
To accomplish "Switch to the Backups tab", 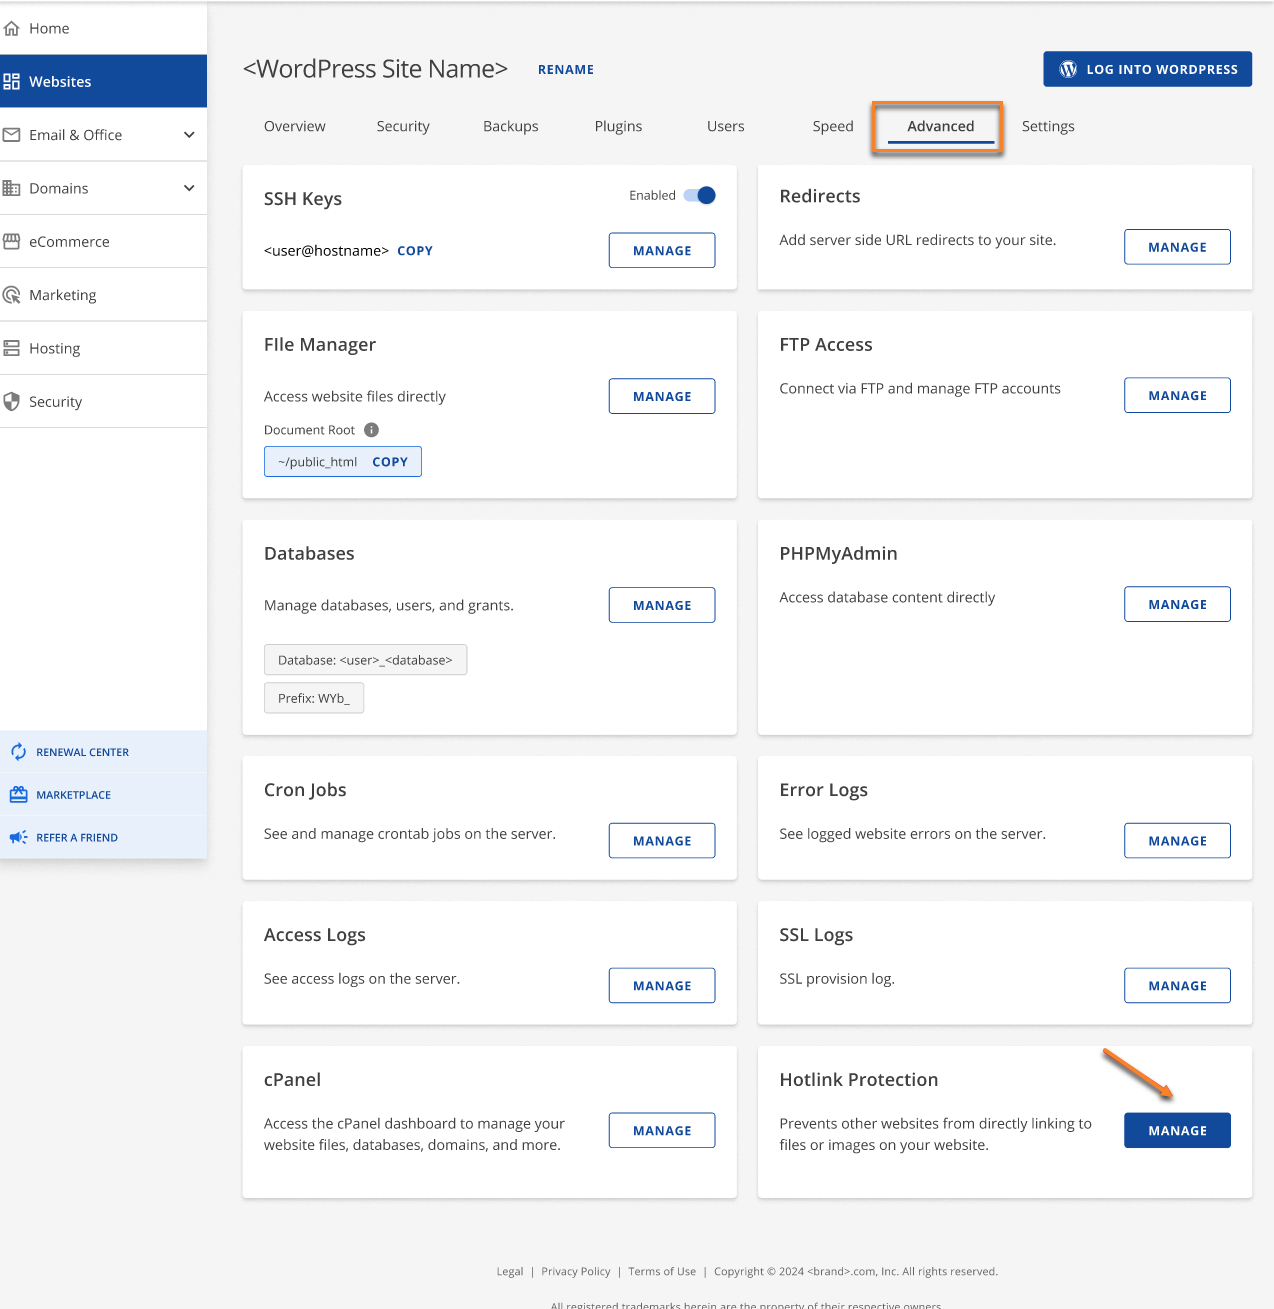I will [510, 126].
